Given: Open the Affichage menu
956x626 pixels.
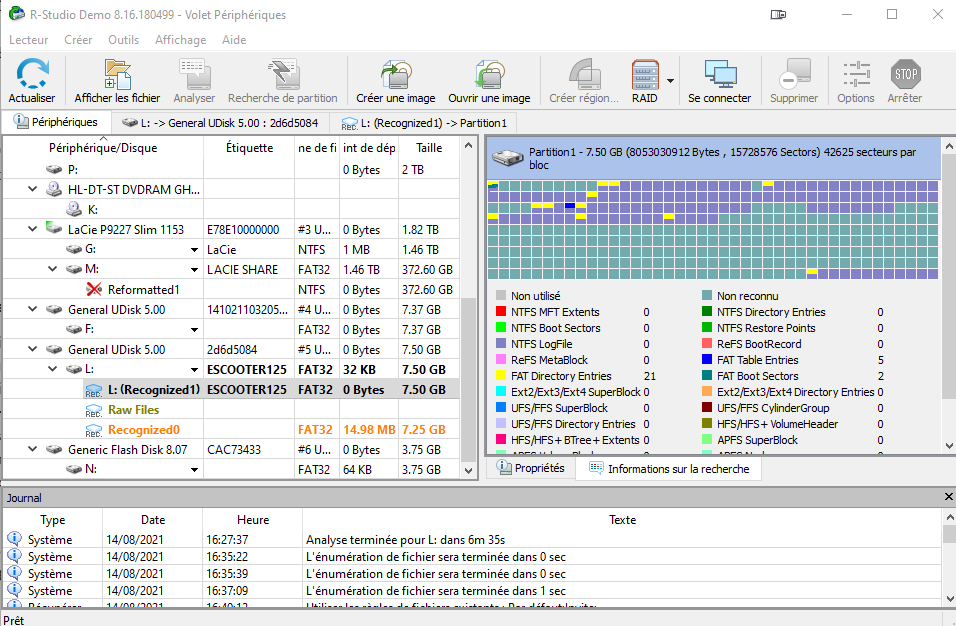Looking at the screenshot, I should point(180,40).
